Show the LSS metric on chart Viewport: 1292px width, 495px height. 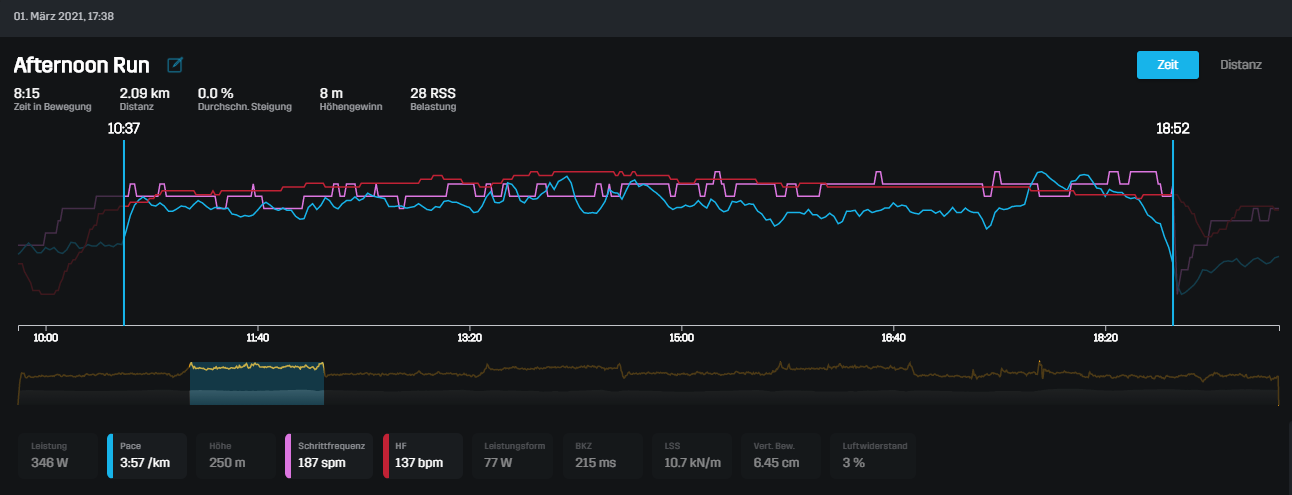point(694,456)
